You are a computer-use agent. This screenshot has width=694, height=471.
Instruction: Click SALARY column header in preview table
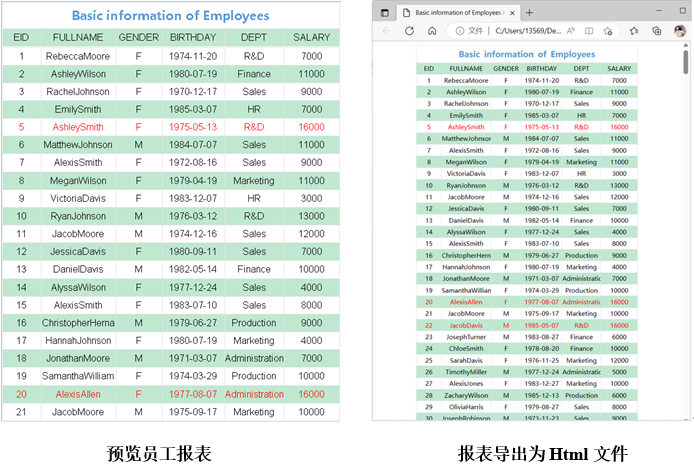pos(312,38)
